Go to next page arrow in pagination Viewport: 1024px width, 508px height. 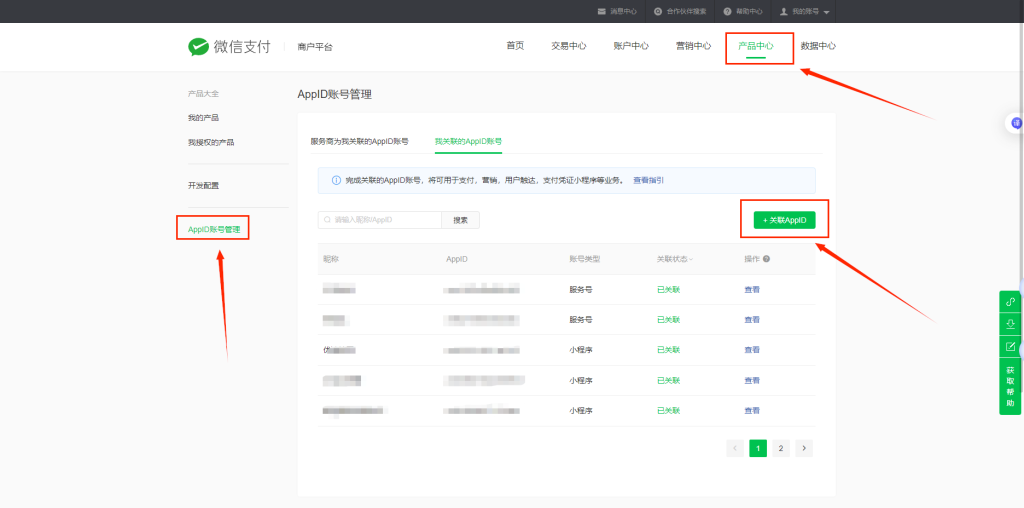pyautogui.click(x=804, y=448)
